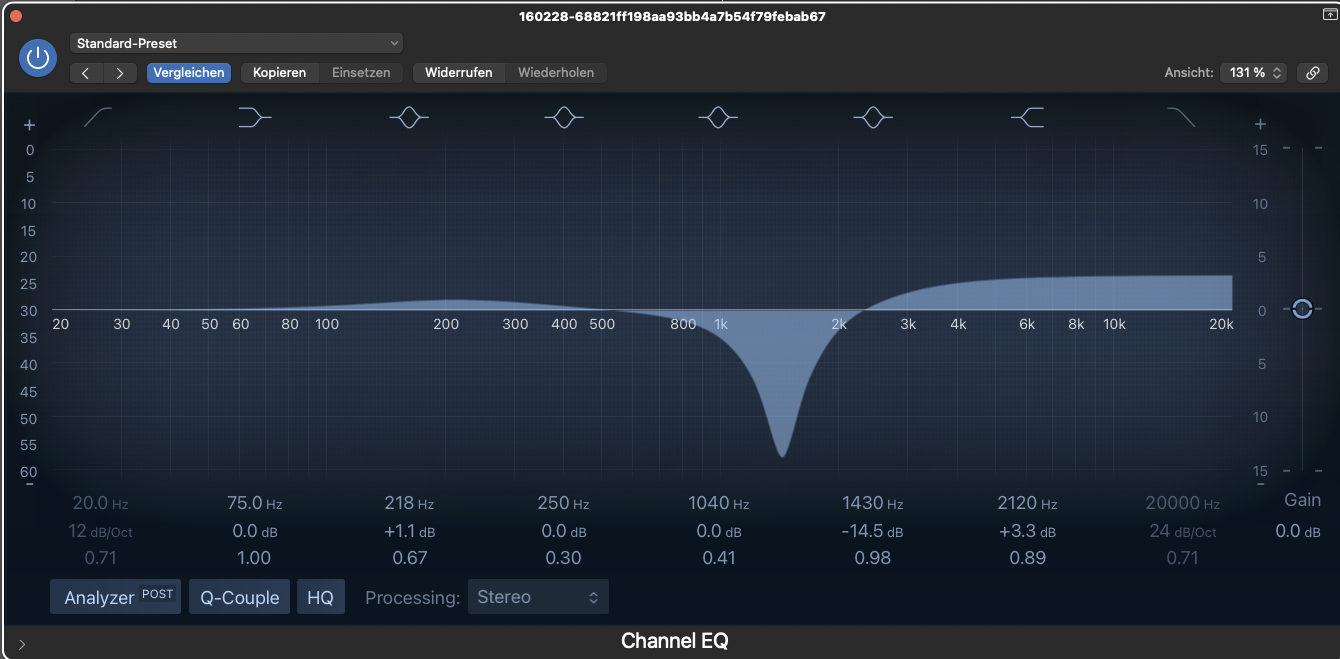
Task: Toggle the low shelf band icon
Action: point(255,118)
